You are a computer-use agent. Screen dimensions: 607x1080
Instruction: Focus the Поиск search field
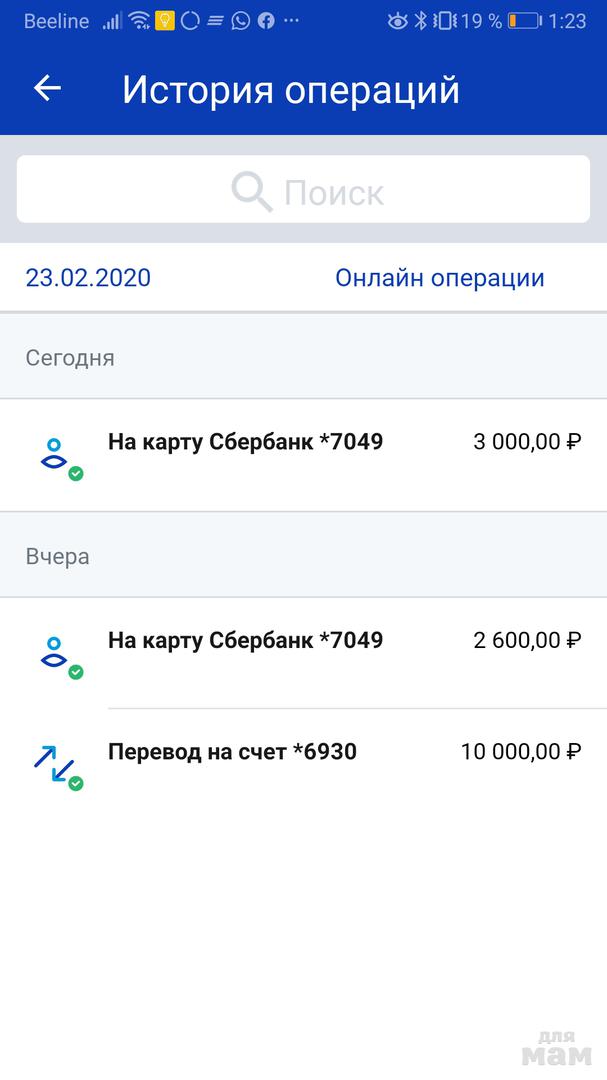pyautogui.click(x=303, y=191)
